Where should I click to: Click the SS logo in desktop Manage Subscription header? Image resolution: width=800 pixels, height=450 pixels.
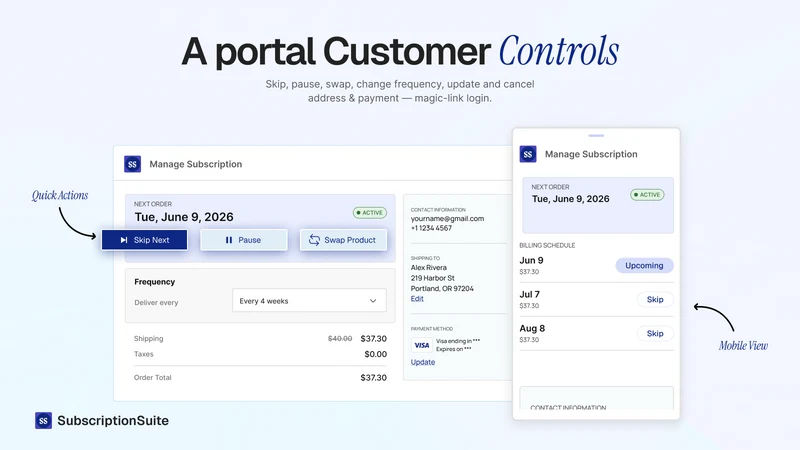point(133,164)
